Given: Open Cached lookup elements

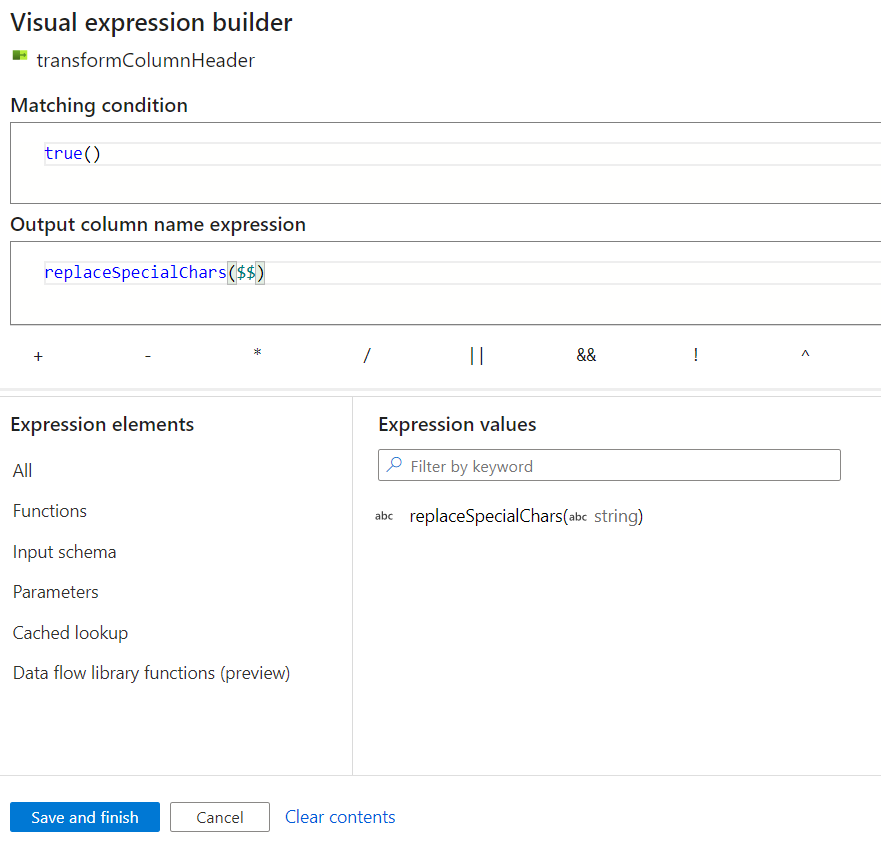Looking at the screenshot, I should [70, 632].
